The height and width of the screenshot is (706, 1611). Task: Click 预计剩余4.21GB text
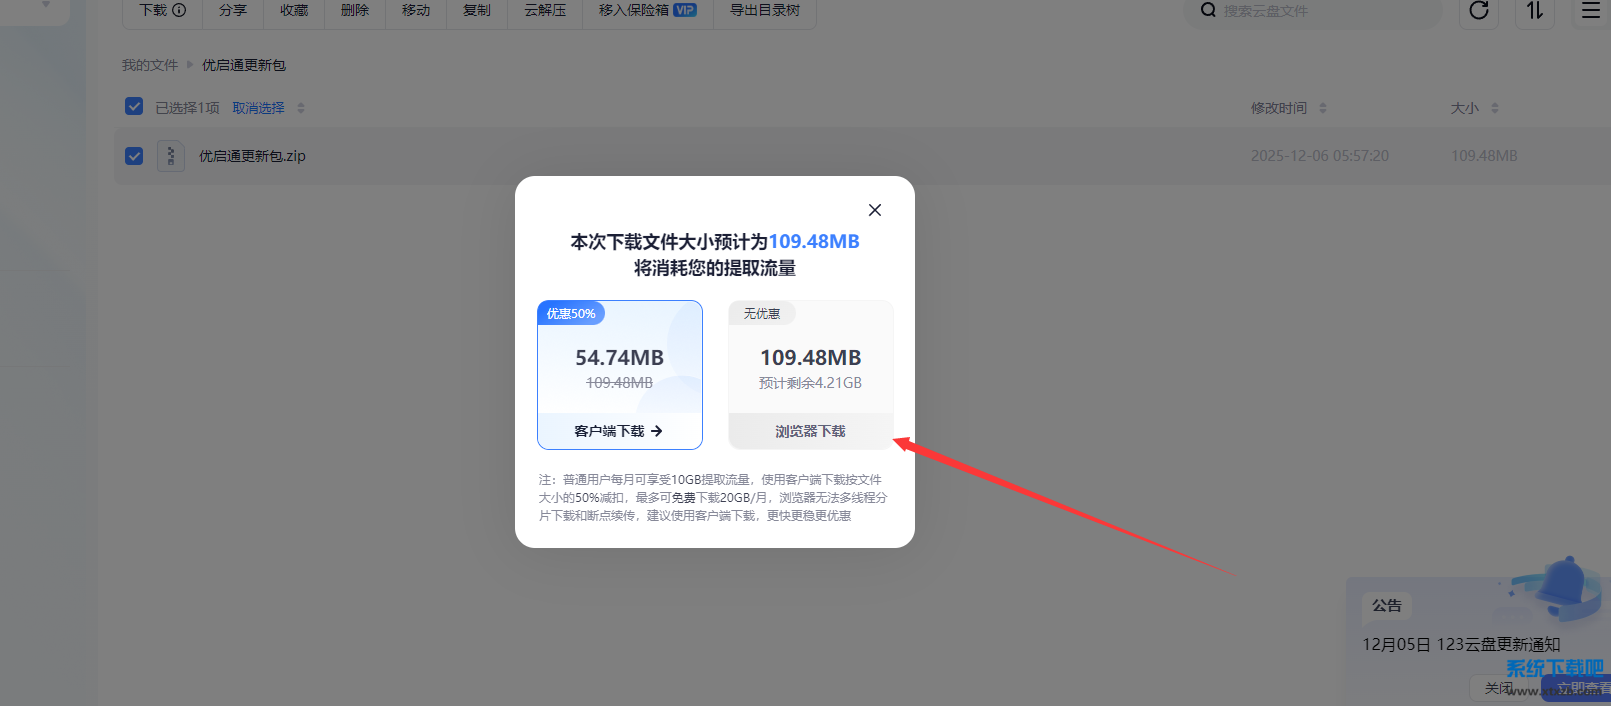click(x=810, y=383)
